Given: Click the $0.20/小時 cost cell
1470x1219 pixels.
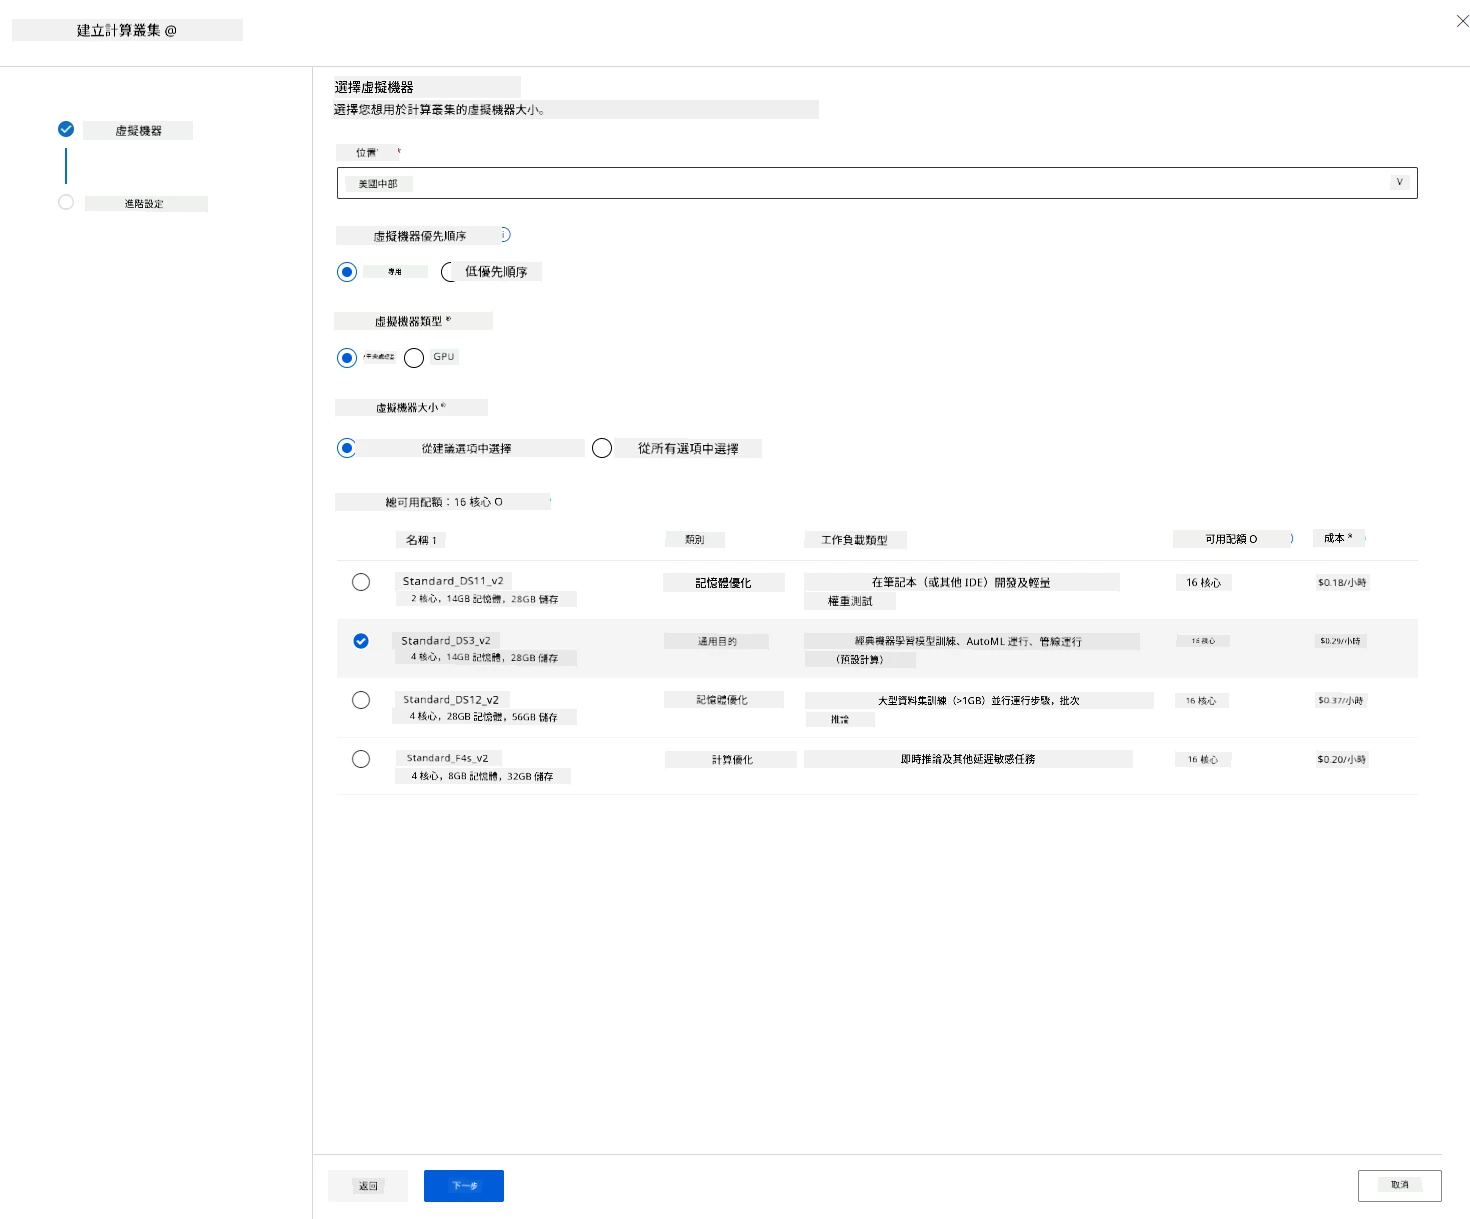Looking at the screenshot, I should [1342, 760].
